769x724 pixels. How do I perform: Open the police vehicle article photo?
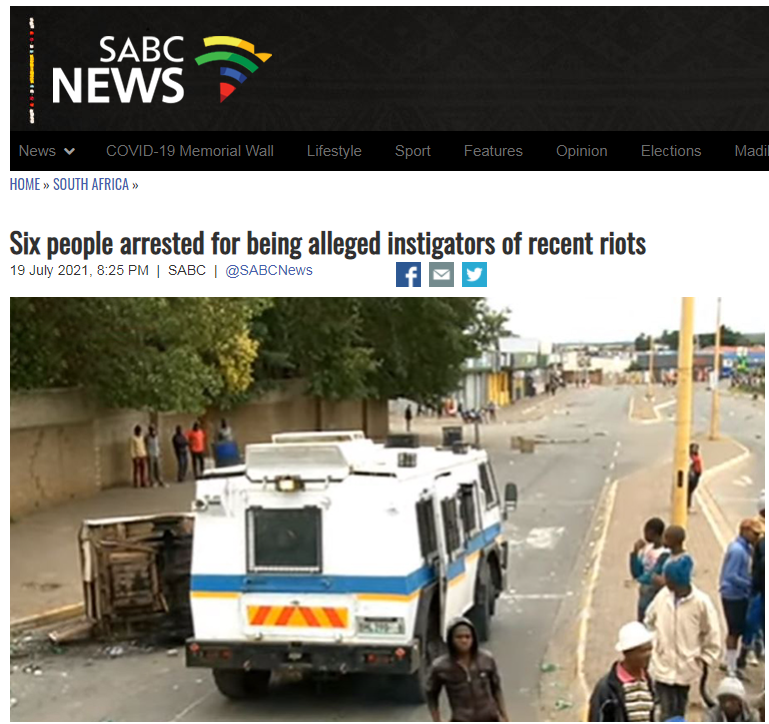click(x=387, y=509)
